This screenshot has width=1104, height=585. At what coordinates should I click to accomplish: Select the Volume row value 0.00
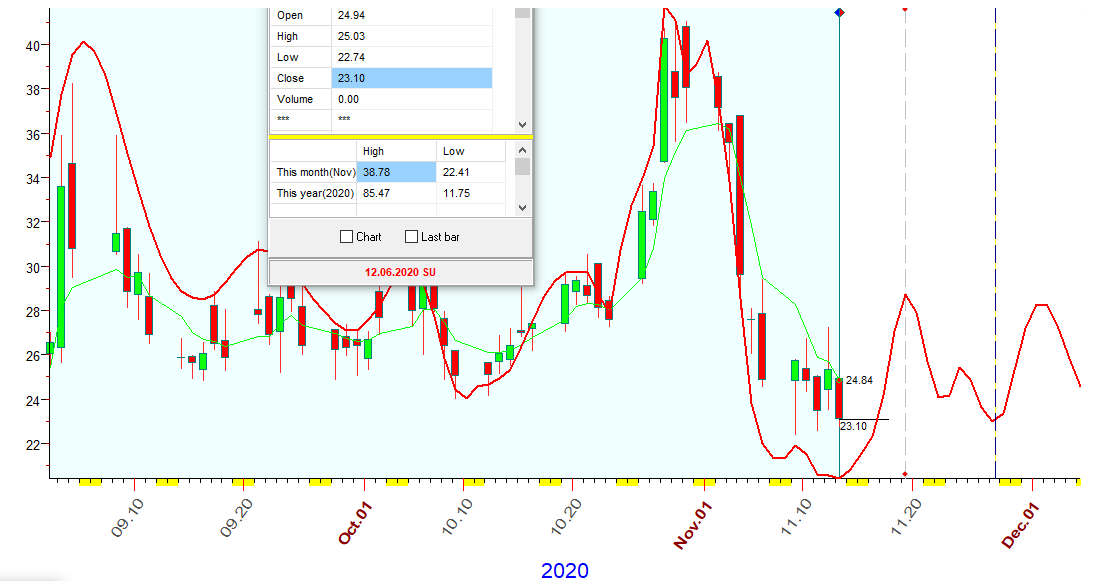[411, 99]
